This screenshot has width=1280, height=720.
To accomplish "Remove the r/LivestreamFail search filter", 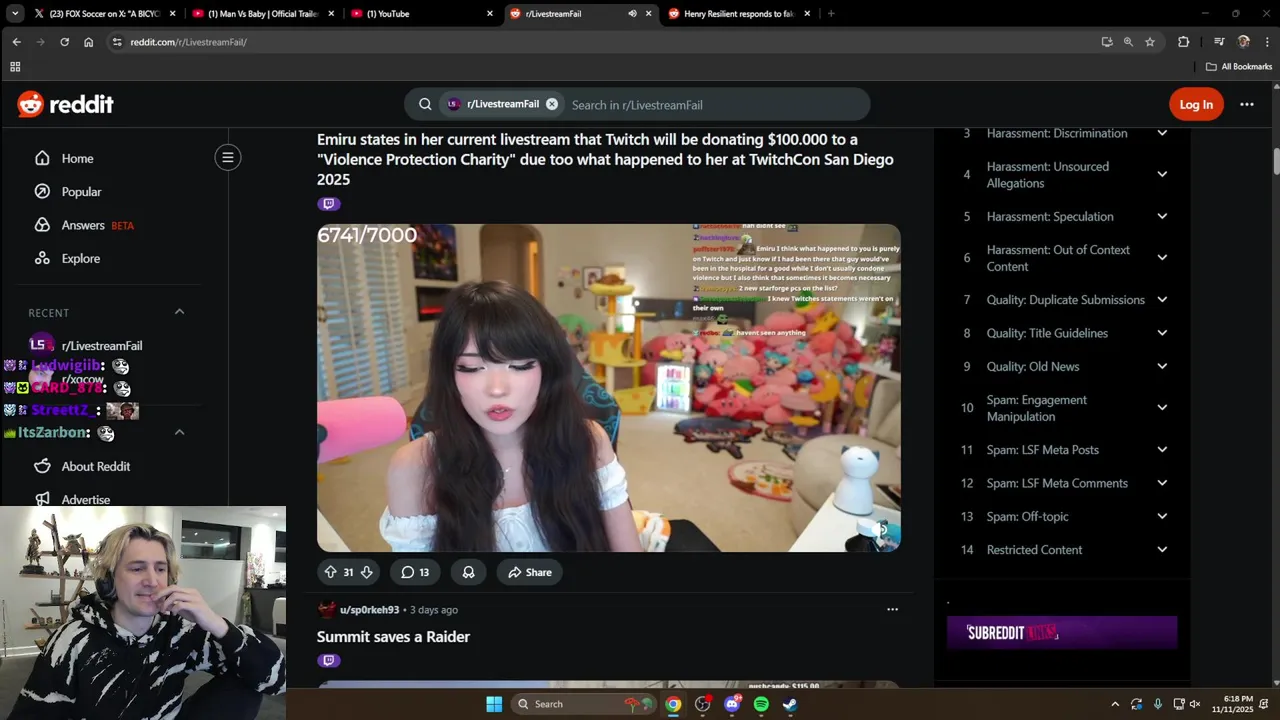I will [x=552, y=104].
